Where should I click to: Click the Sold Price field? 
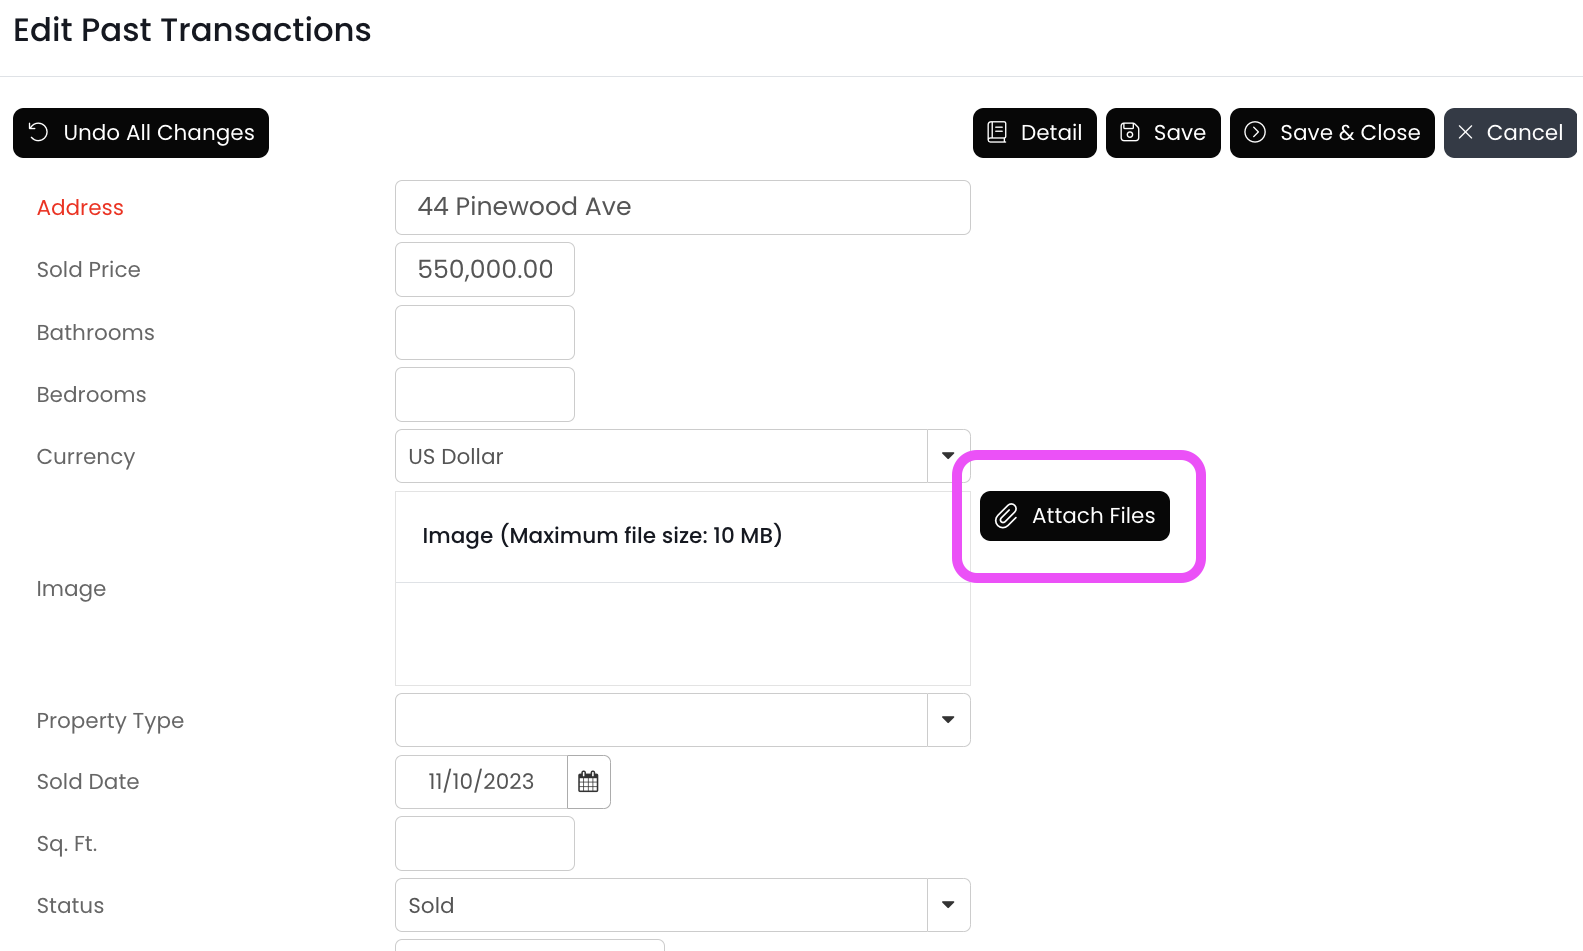(485, 269)
